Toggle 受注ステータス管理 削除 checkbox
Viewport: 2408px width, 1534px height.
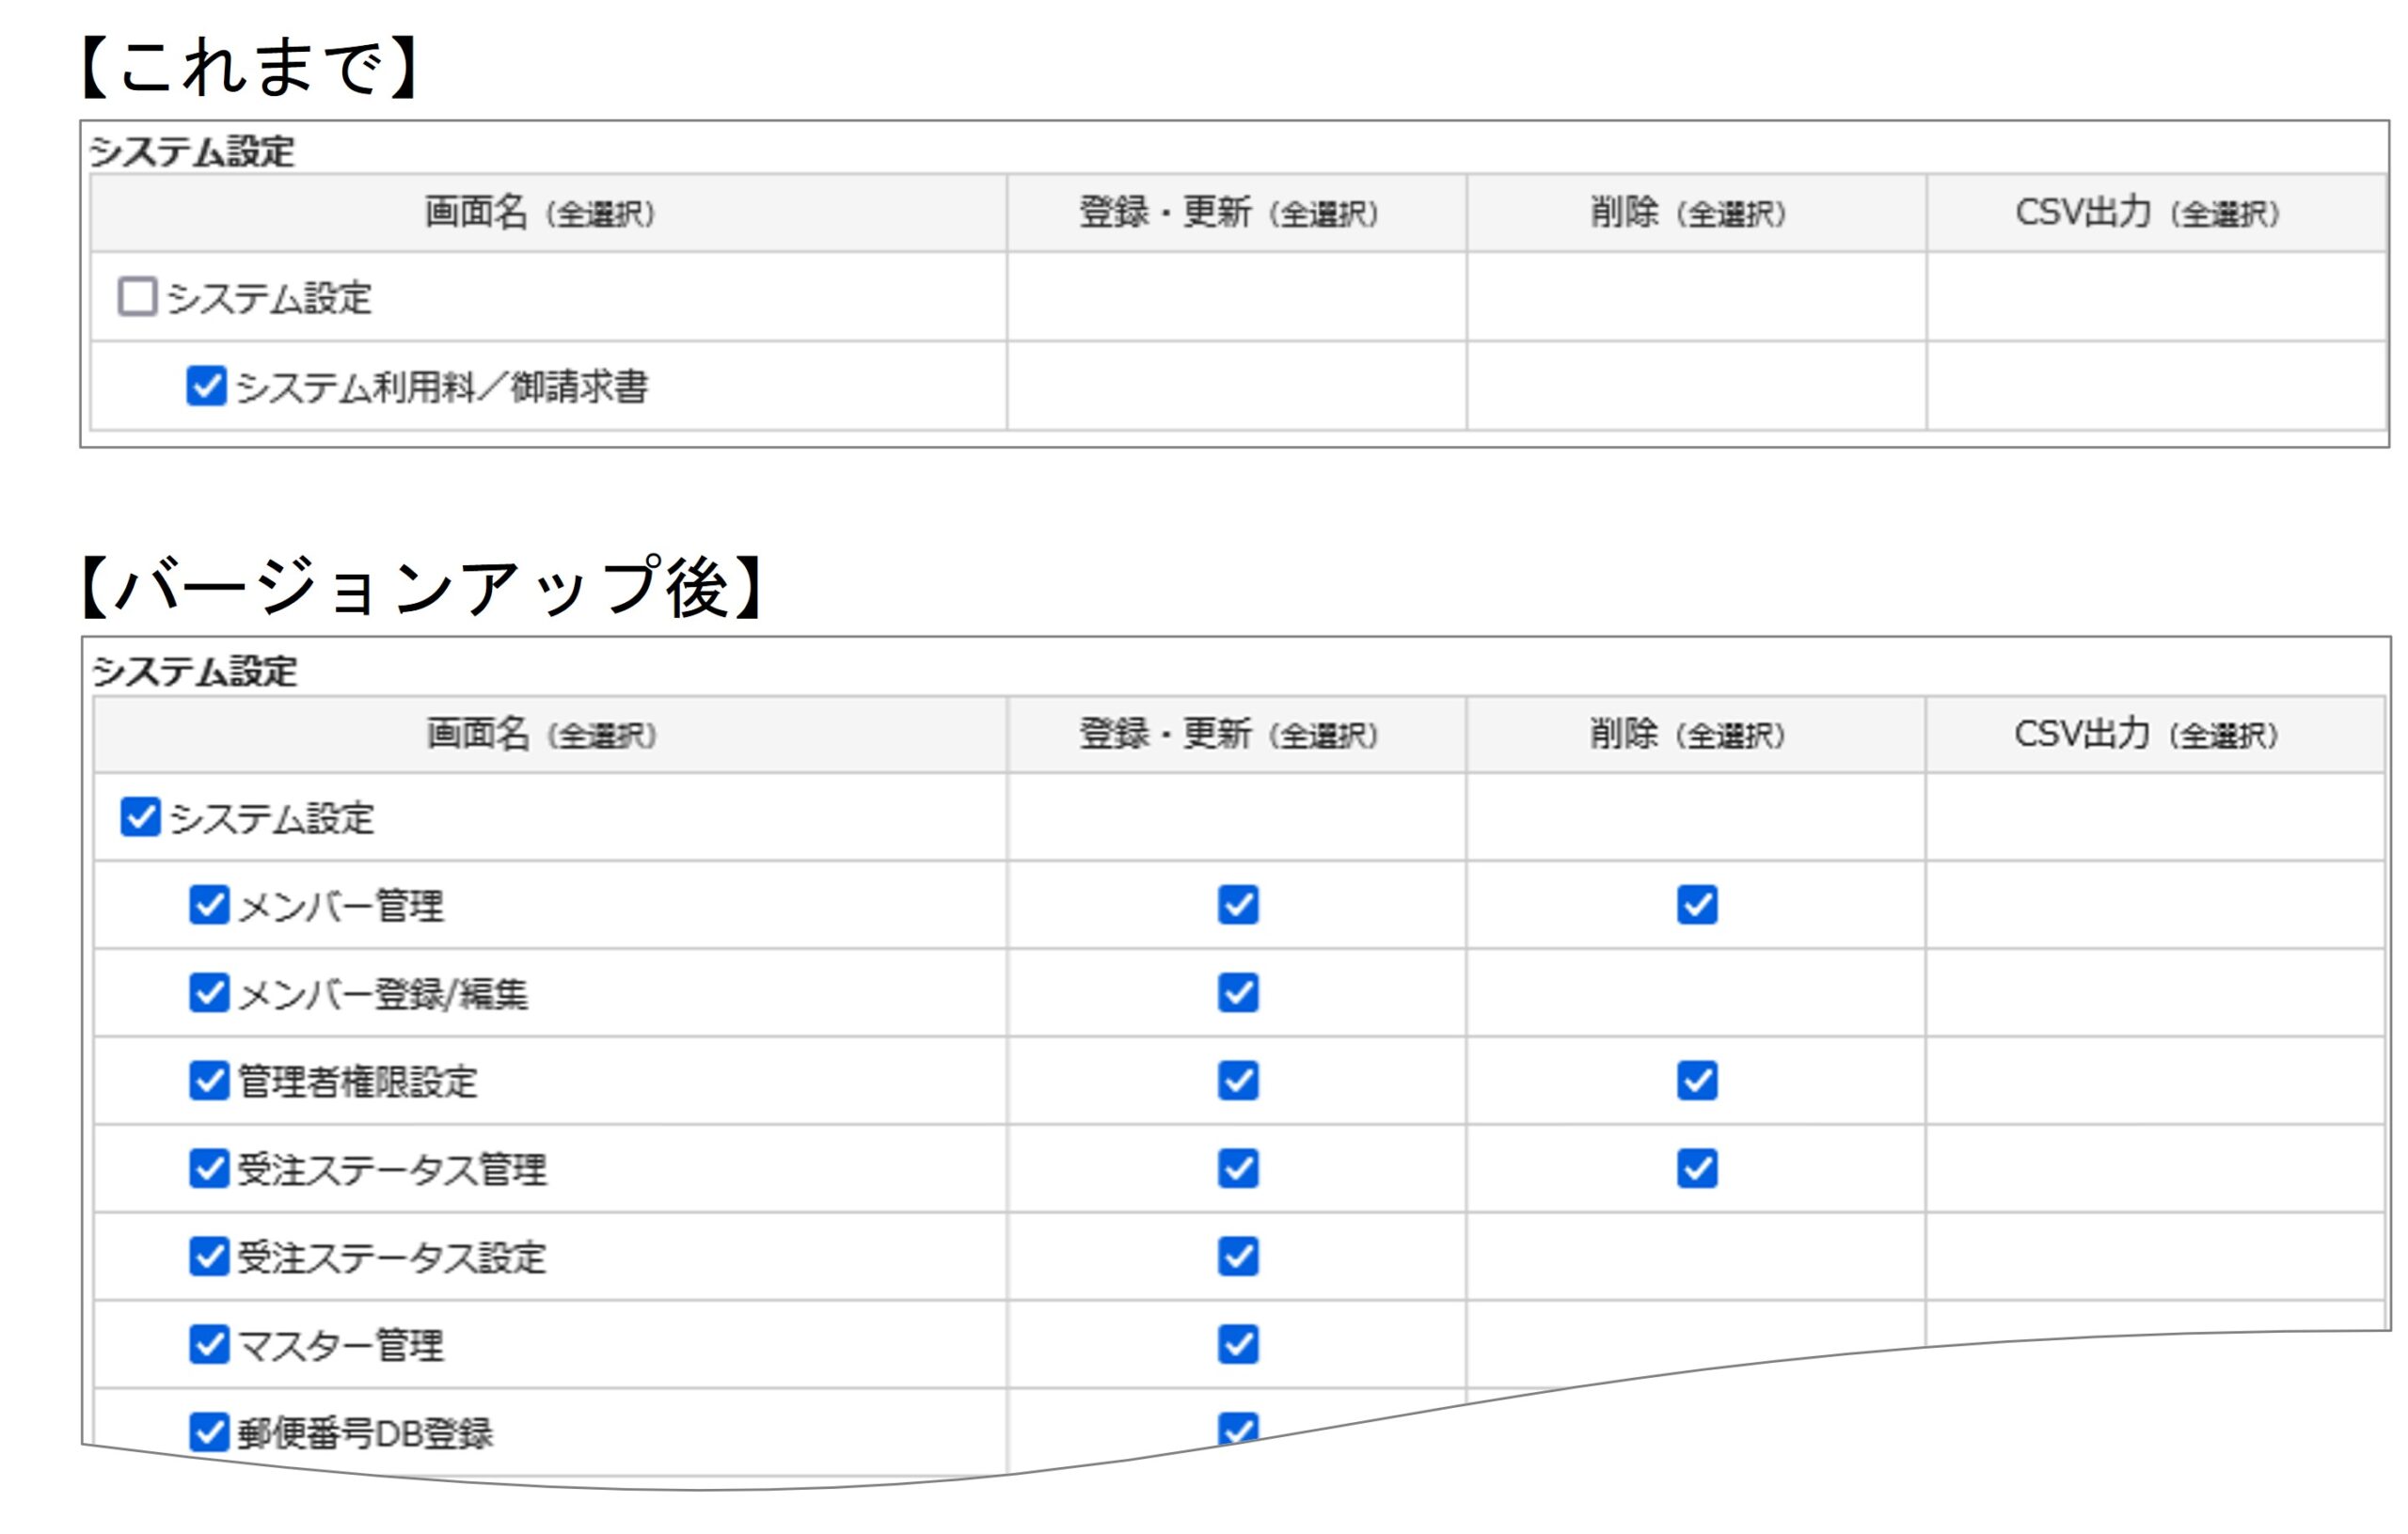tap(1696, 1168)
